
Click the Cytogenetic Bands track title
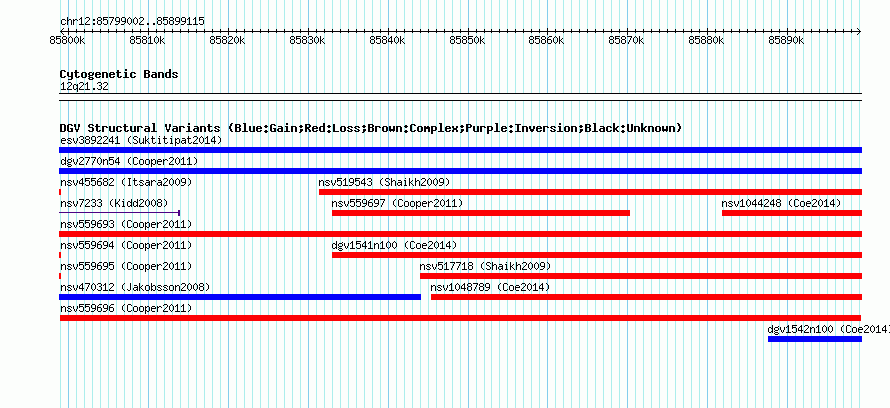(119, 74)
